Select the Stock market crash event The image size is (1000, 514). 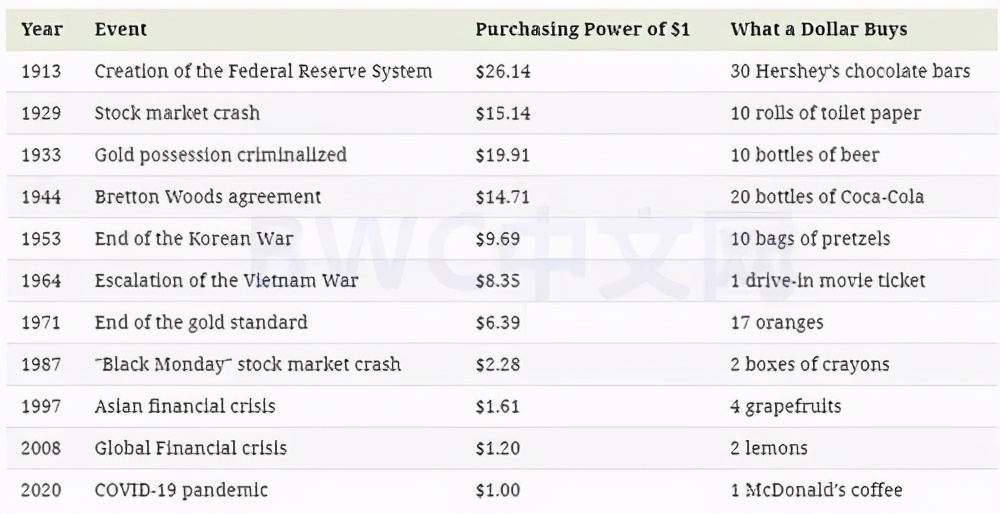pyautogui.click(x=177, y=113)
